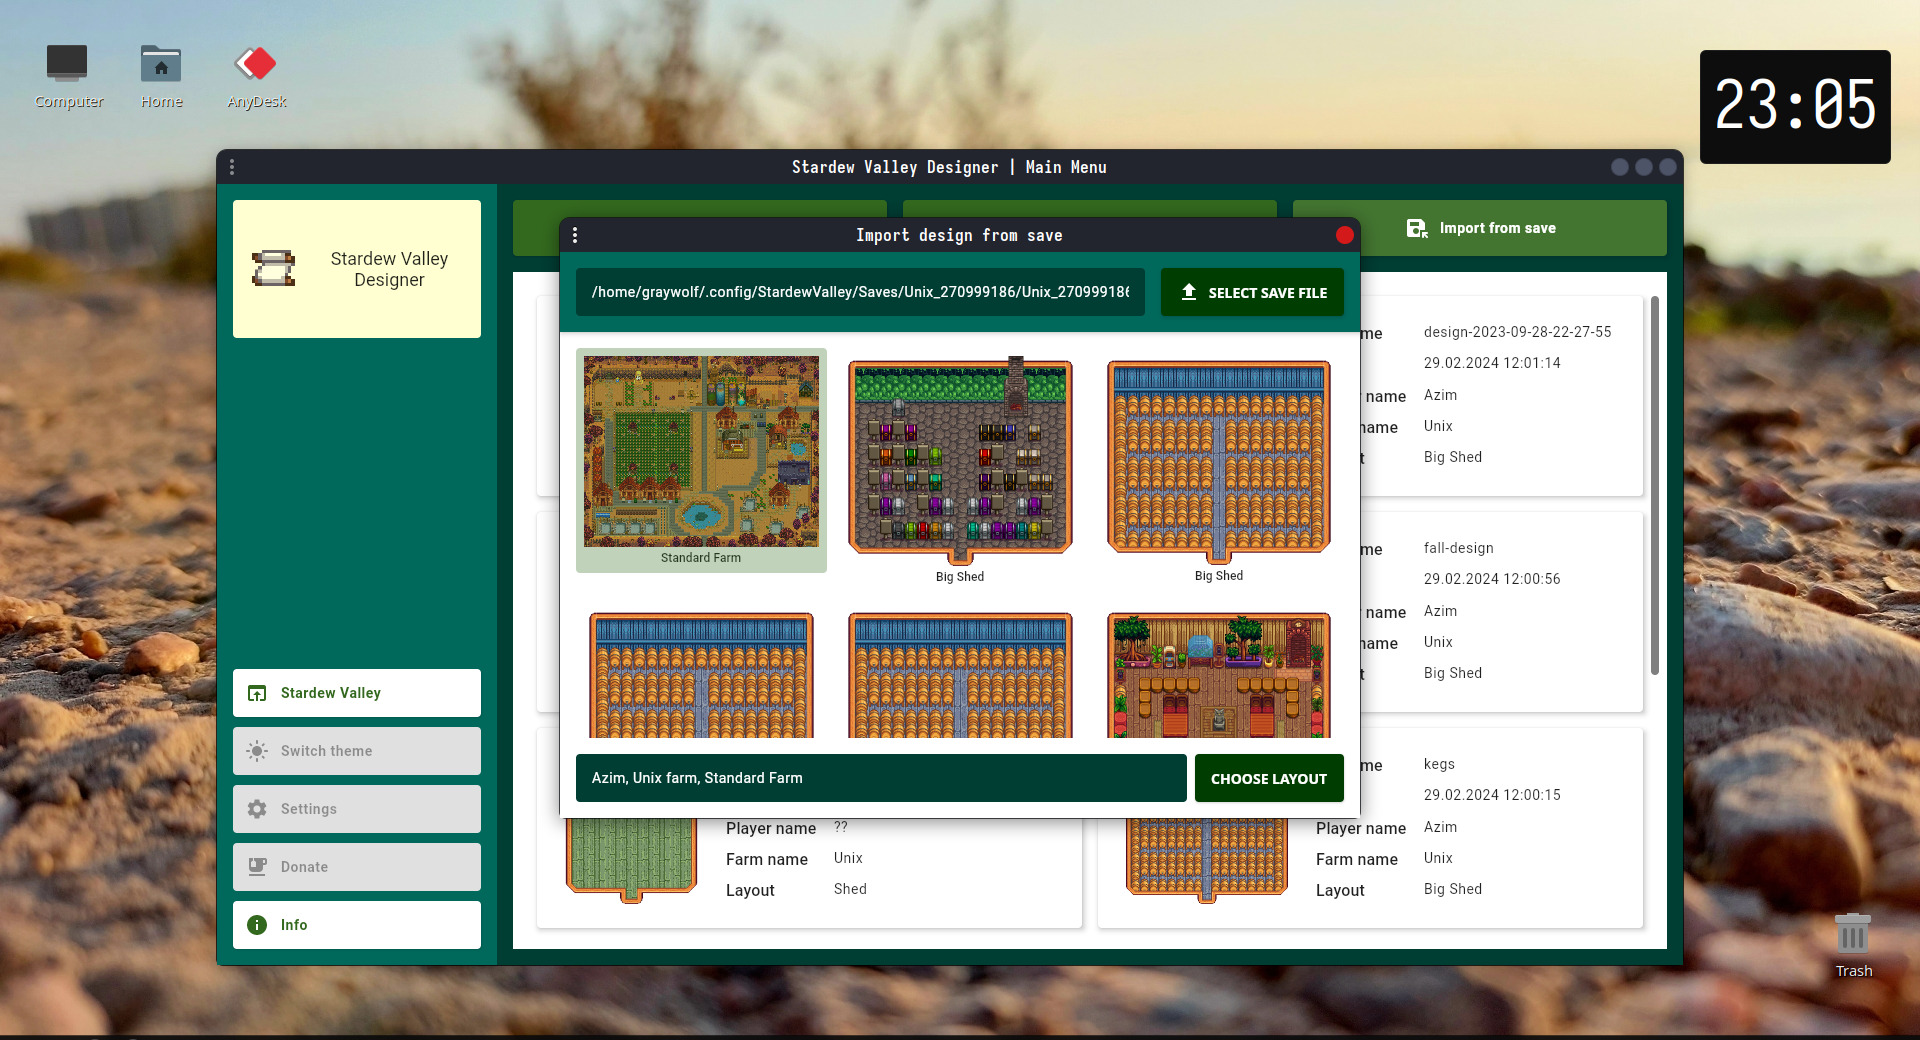
Task: Select the Big Shed with colored kegs thumbnail
Action: pos(960,460)
